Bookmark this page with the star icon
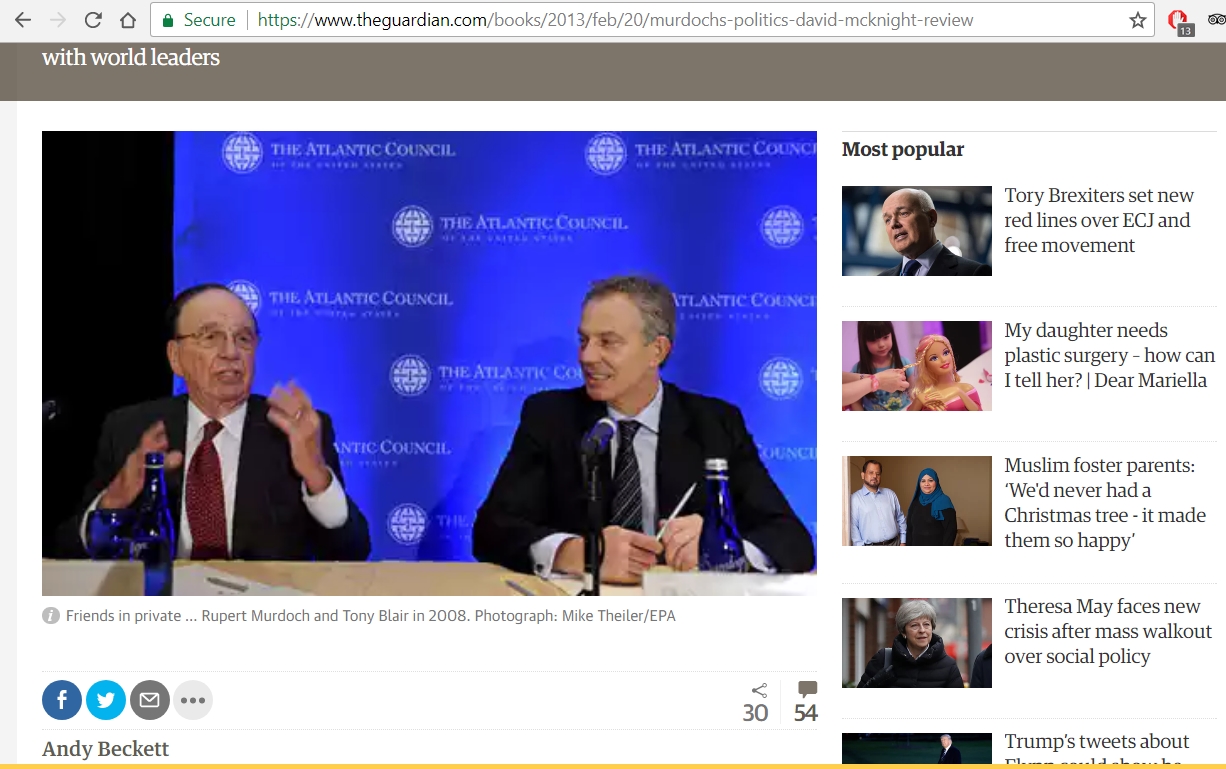1226x769 pixels. coord(1138,20)
